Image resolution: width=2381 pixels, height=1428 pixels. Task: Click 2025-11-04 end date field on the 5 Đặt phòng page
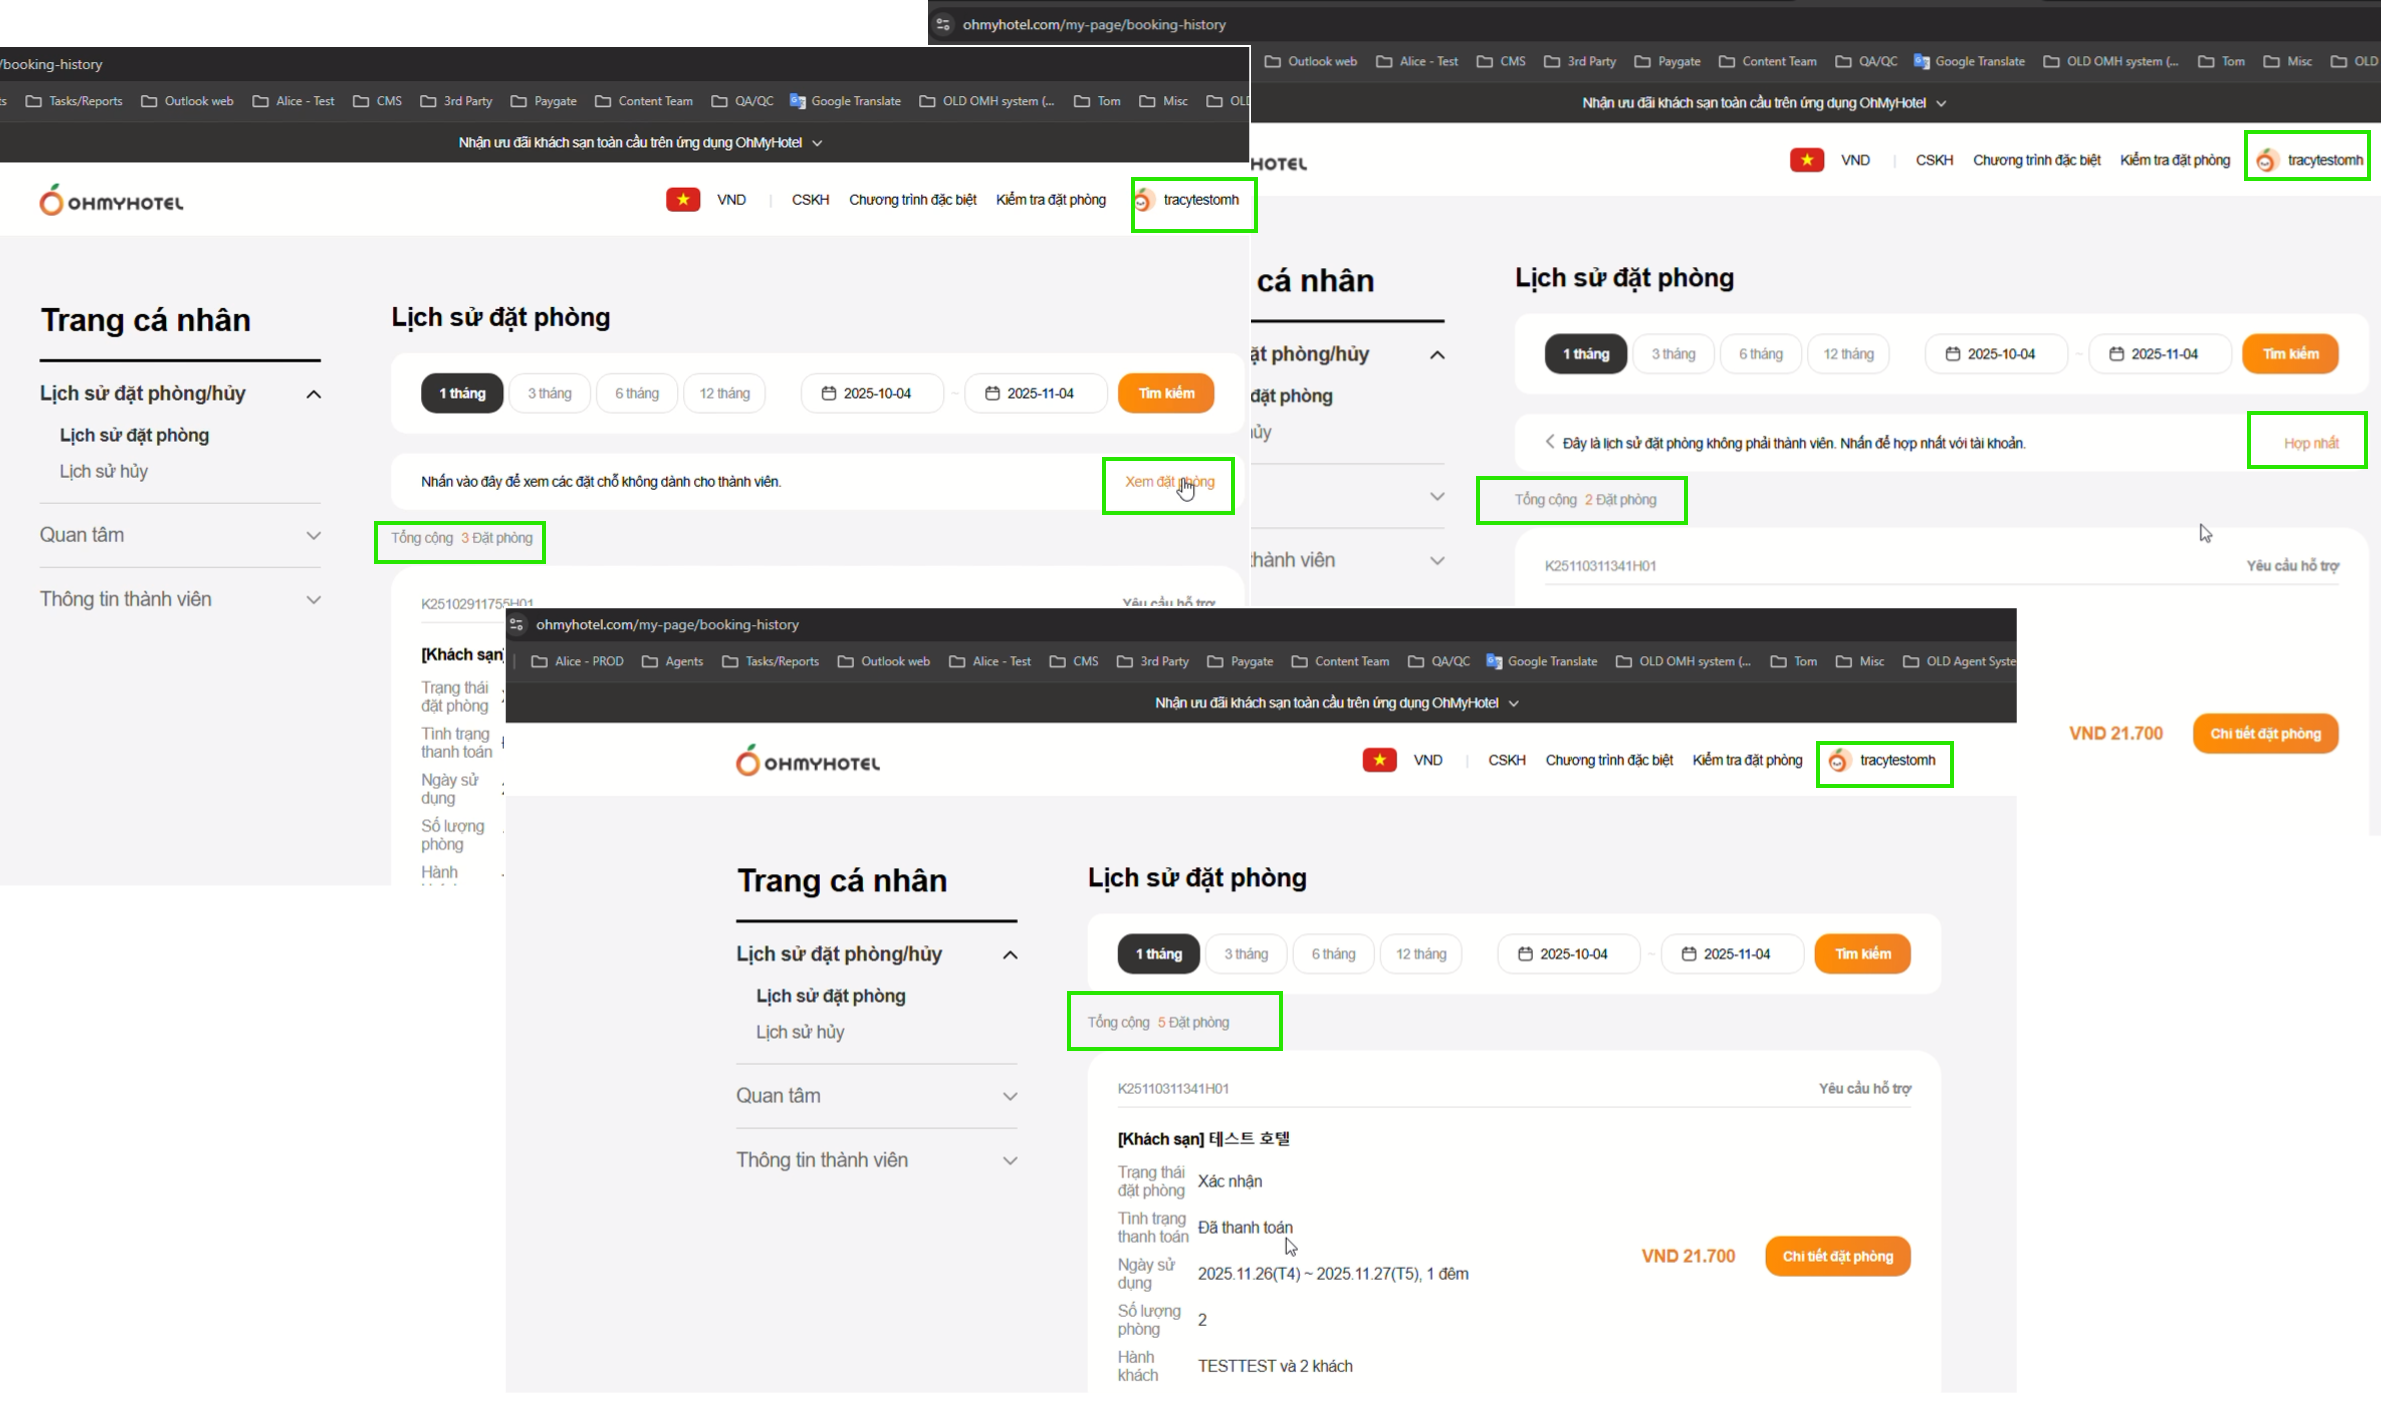click(x=1732, y=954)
